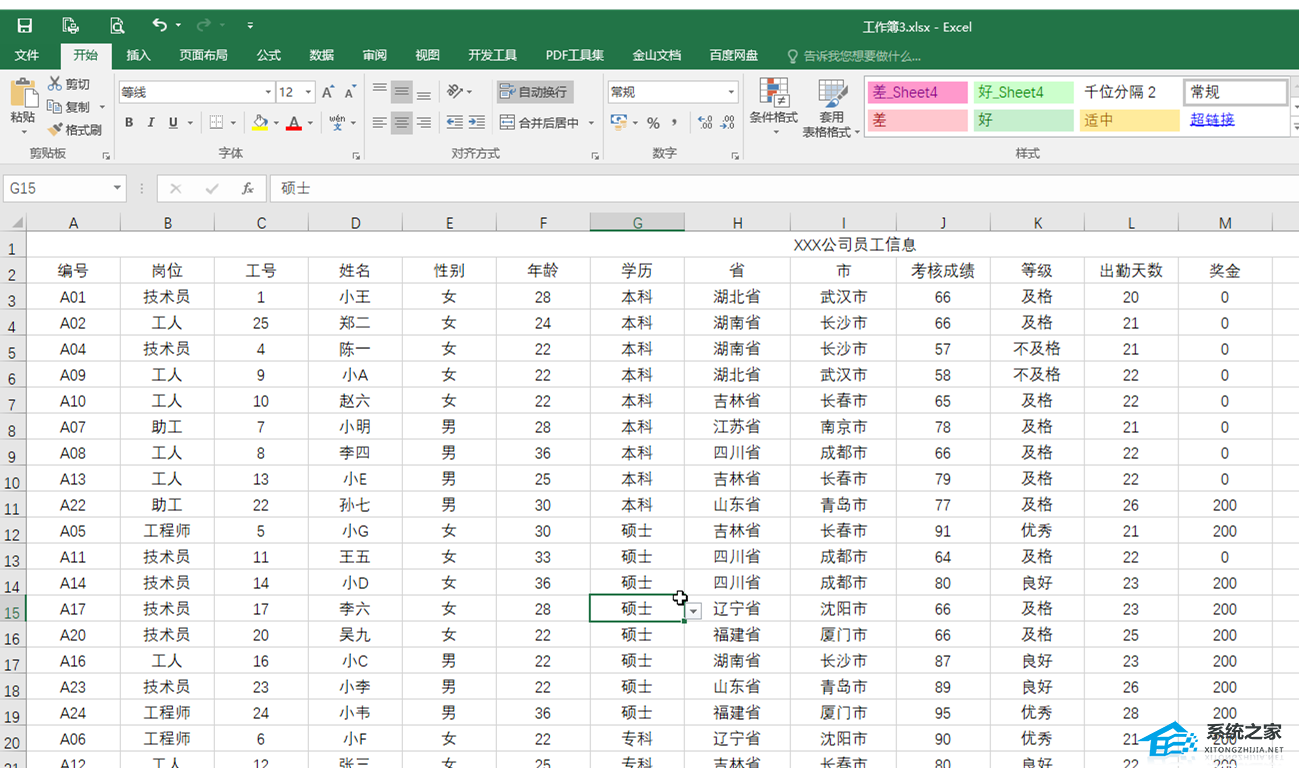This screenshot has height=768, width=1299.
Task: Expand font group dialog launcher 字体
Action: click(x=356, y=156)
